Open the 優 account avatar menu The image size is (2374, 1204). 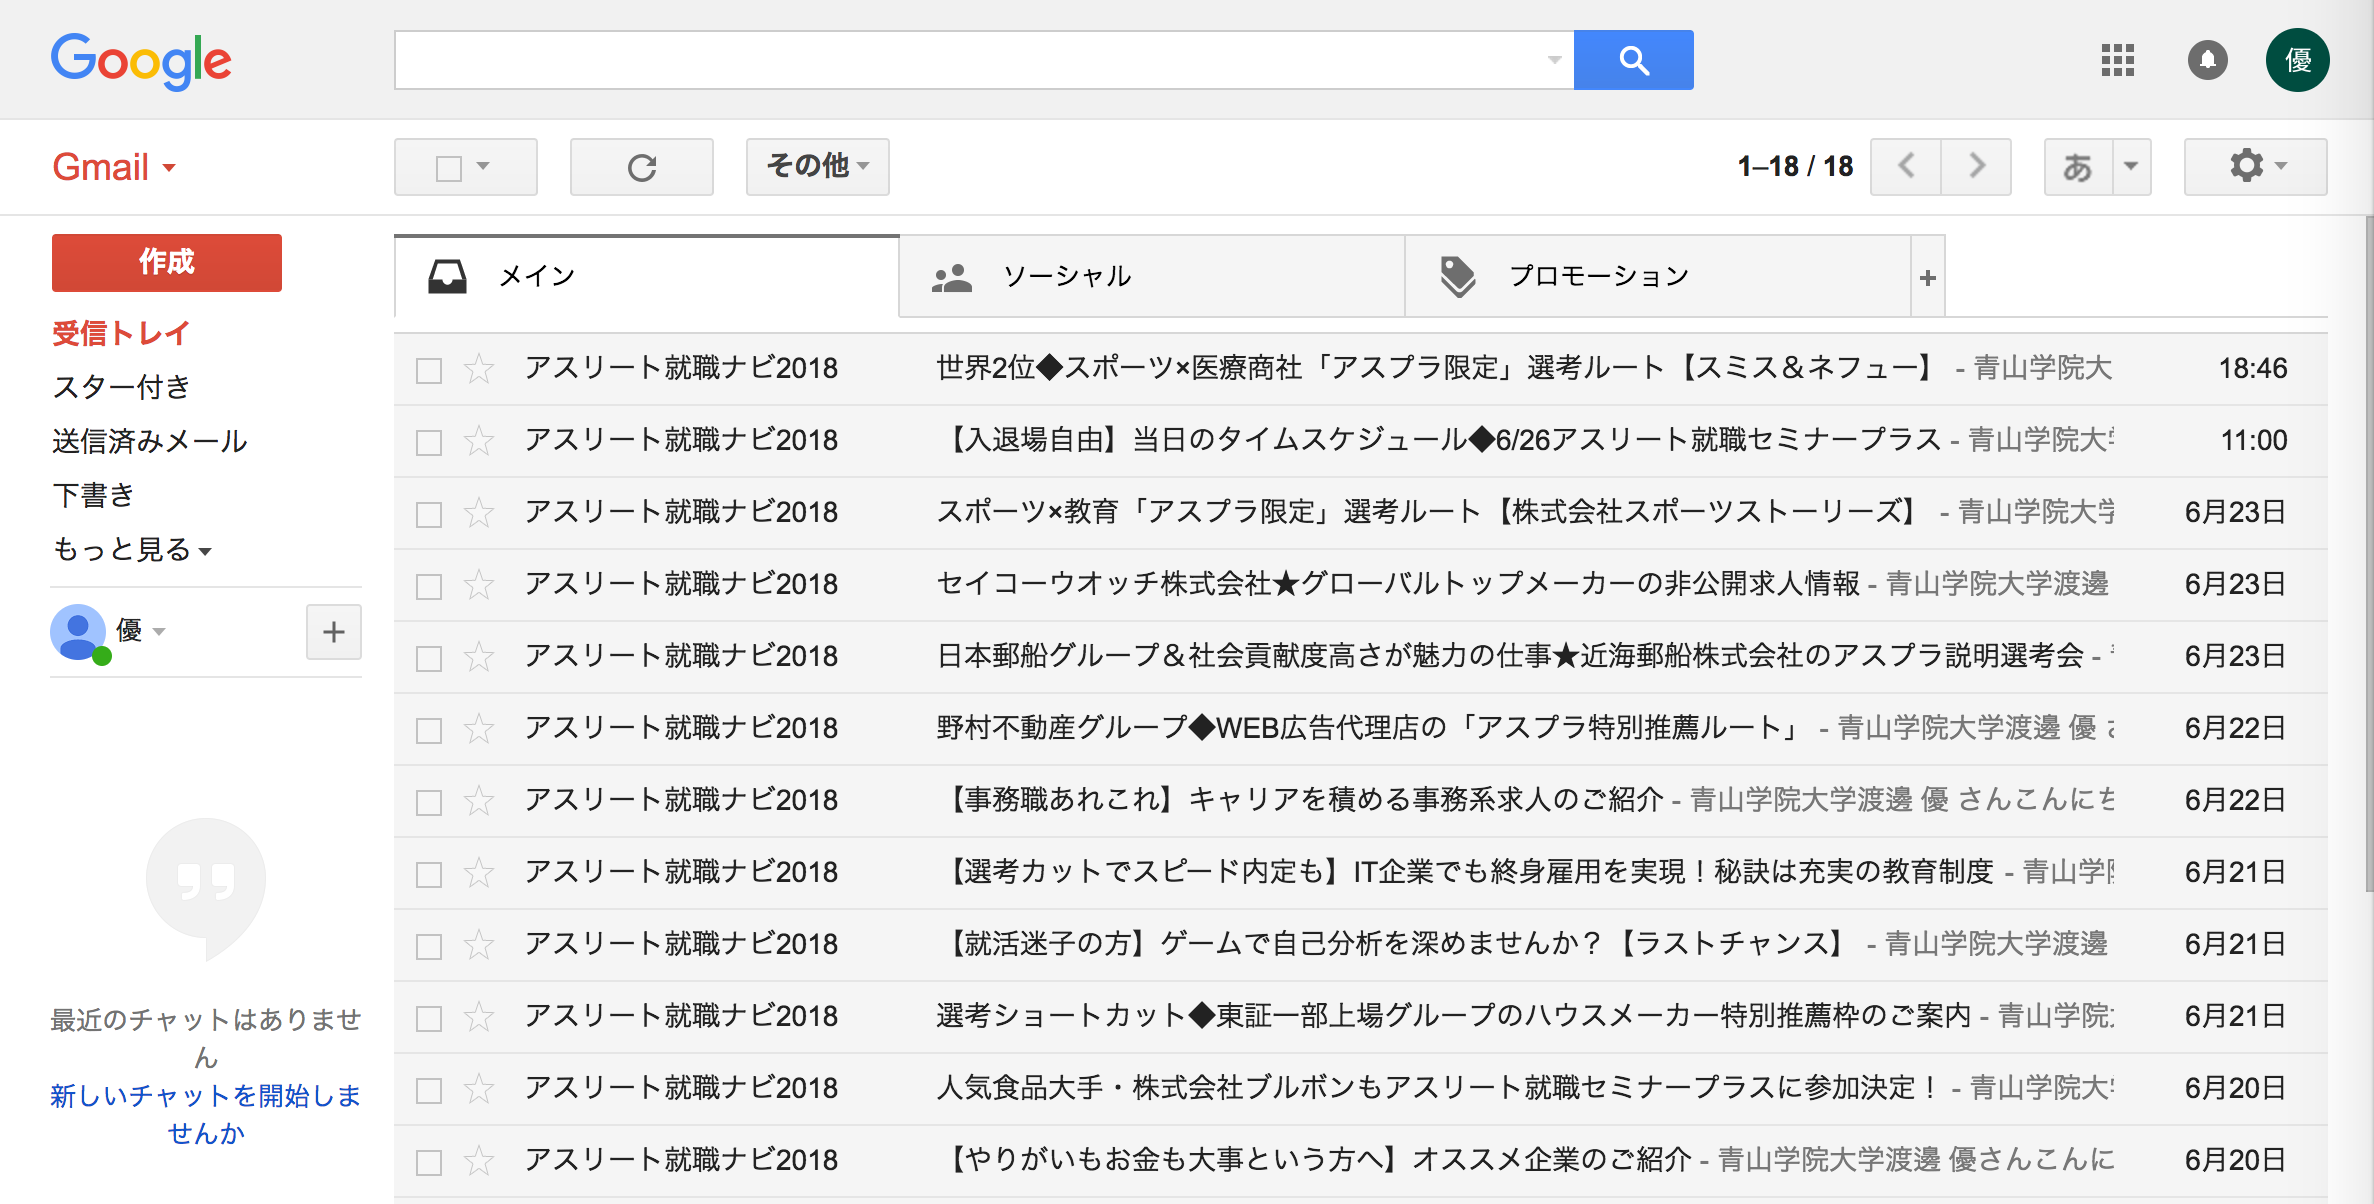tap(2297, 60)
